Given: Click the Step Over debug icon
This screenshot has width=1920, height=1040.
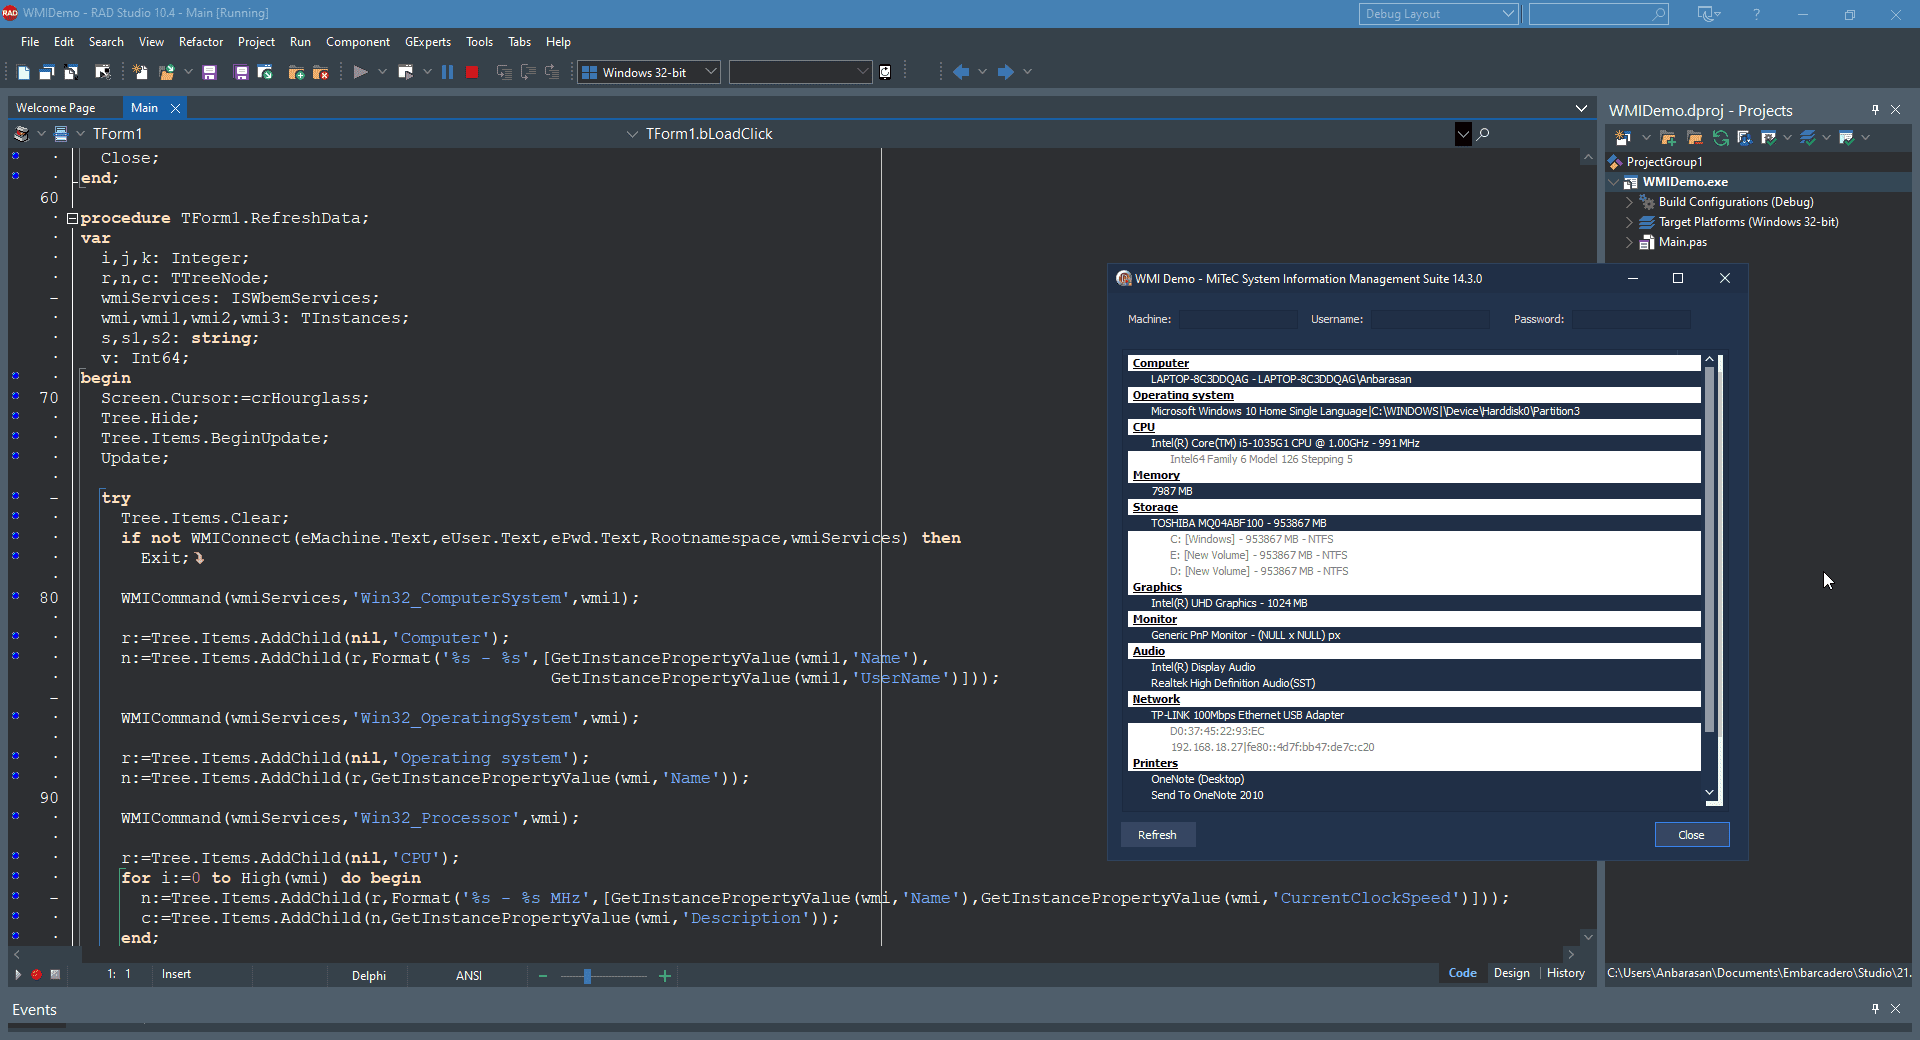Looking at the screenshot, I should 528,72.
